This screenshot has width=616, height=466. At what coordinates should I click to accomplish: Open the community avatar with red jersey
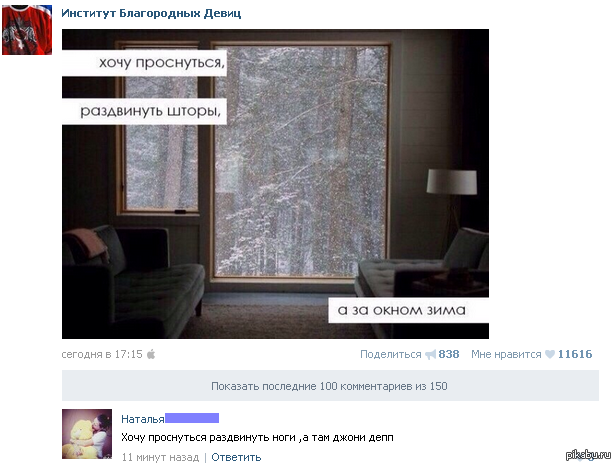click(x=27, y=29)
